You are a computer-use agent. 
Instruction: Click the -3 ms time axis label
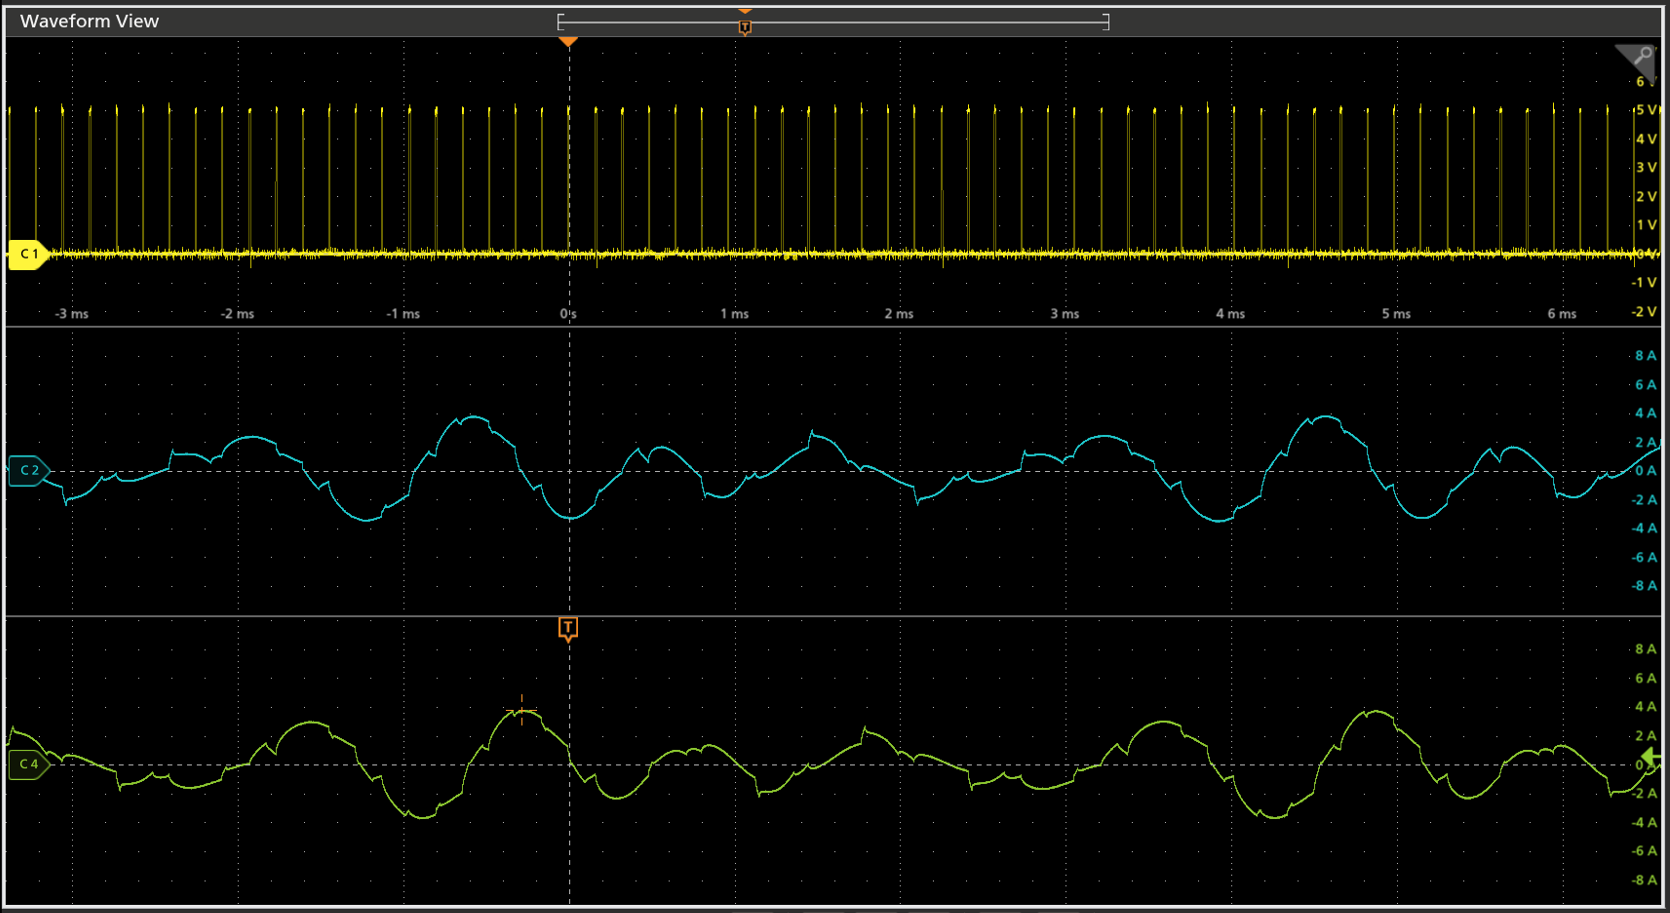tap(71, 314)
